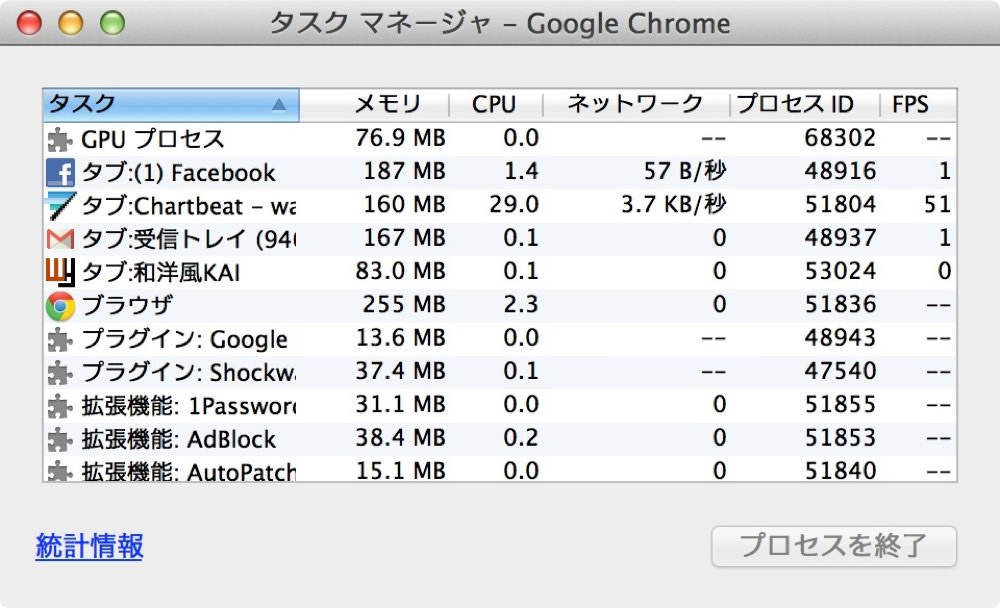Sort the table by ネットワーク column

pos(635,104)
